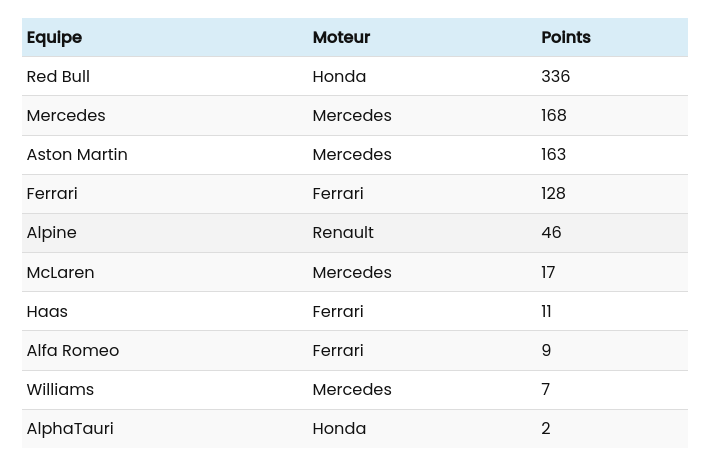
Task: Select the Alpine team cell
Action: point(51,232)
